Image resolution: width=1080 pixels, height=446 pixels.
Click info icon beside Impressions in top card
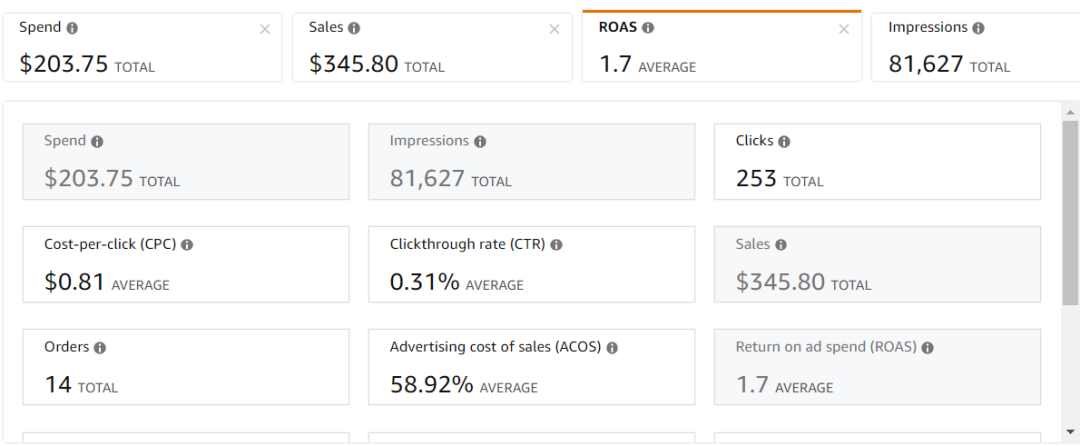click(978, 28)
